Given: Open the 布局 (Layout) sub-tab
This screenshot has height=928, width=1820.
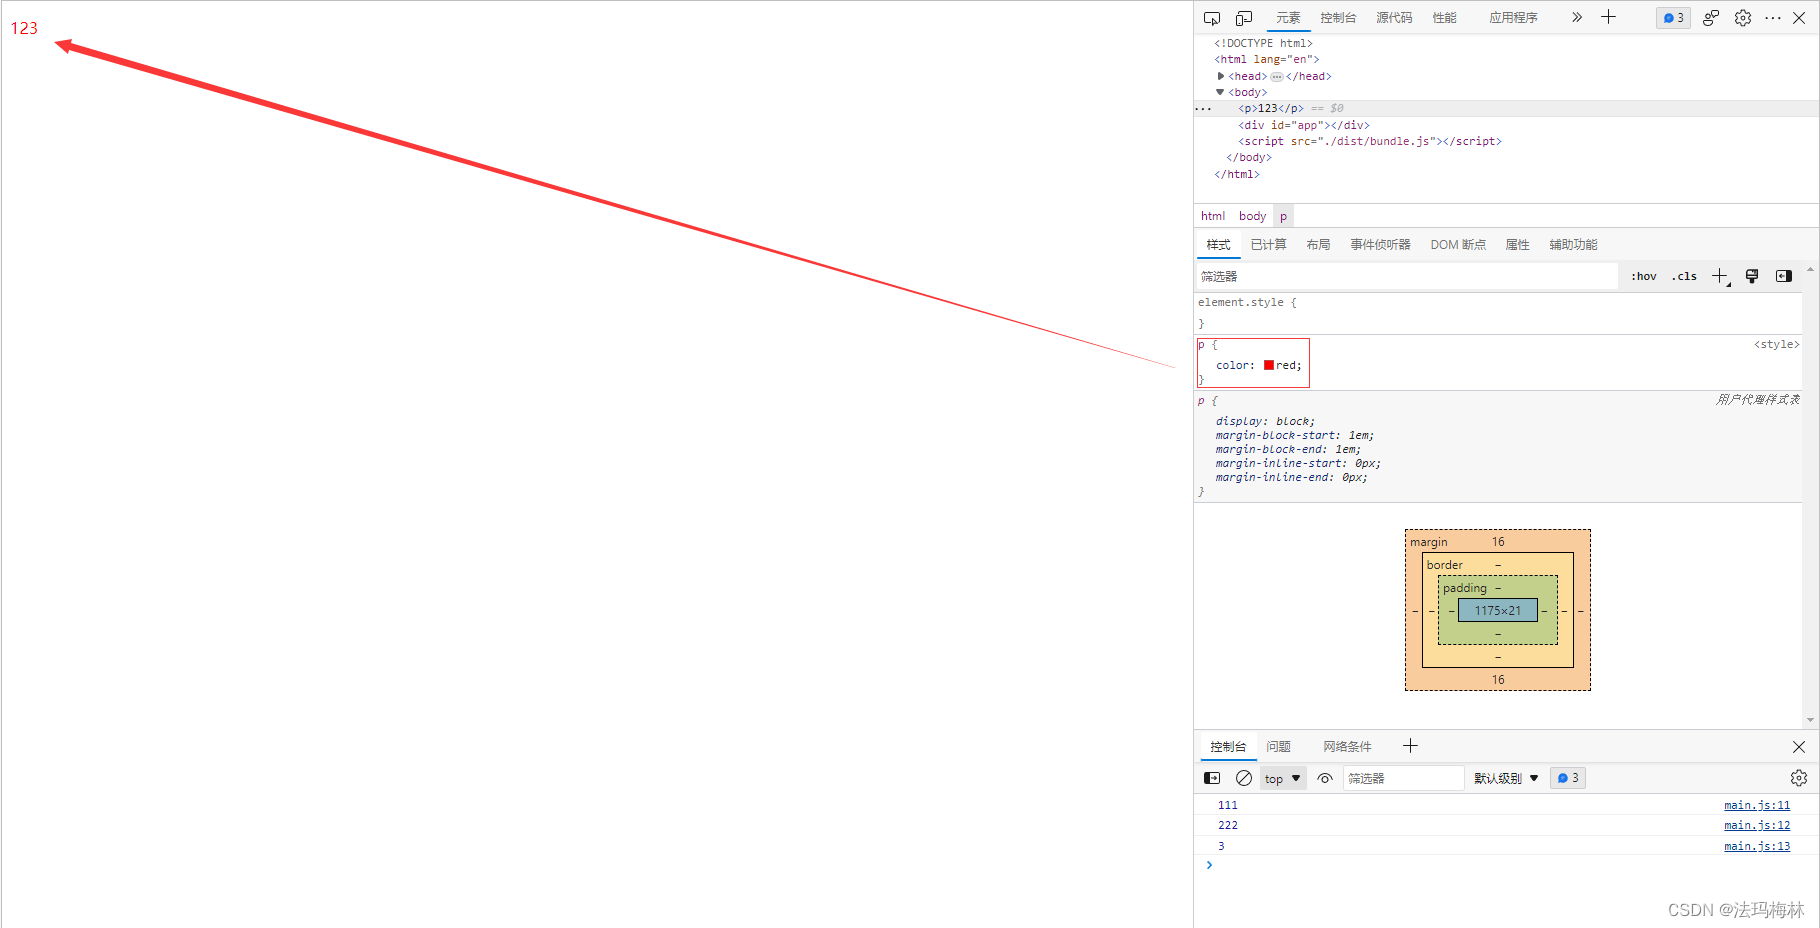Looking at the screenshot, I should point(1318,245).
